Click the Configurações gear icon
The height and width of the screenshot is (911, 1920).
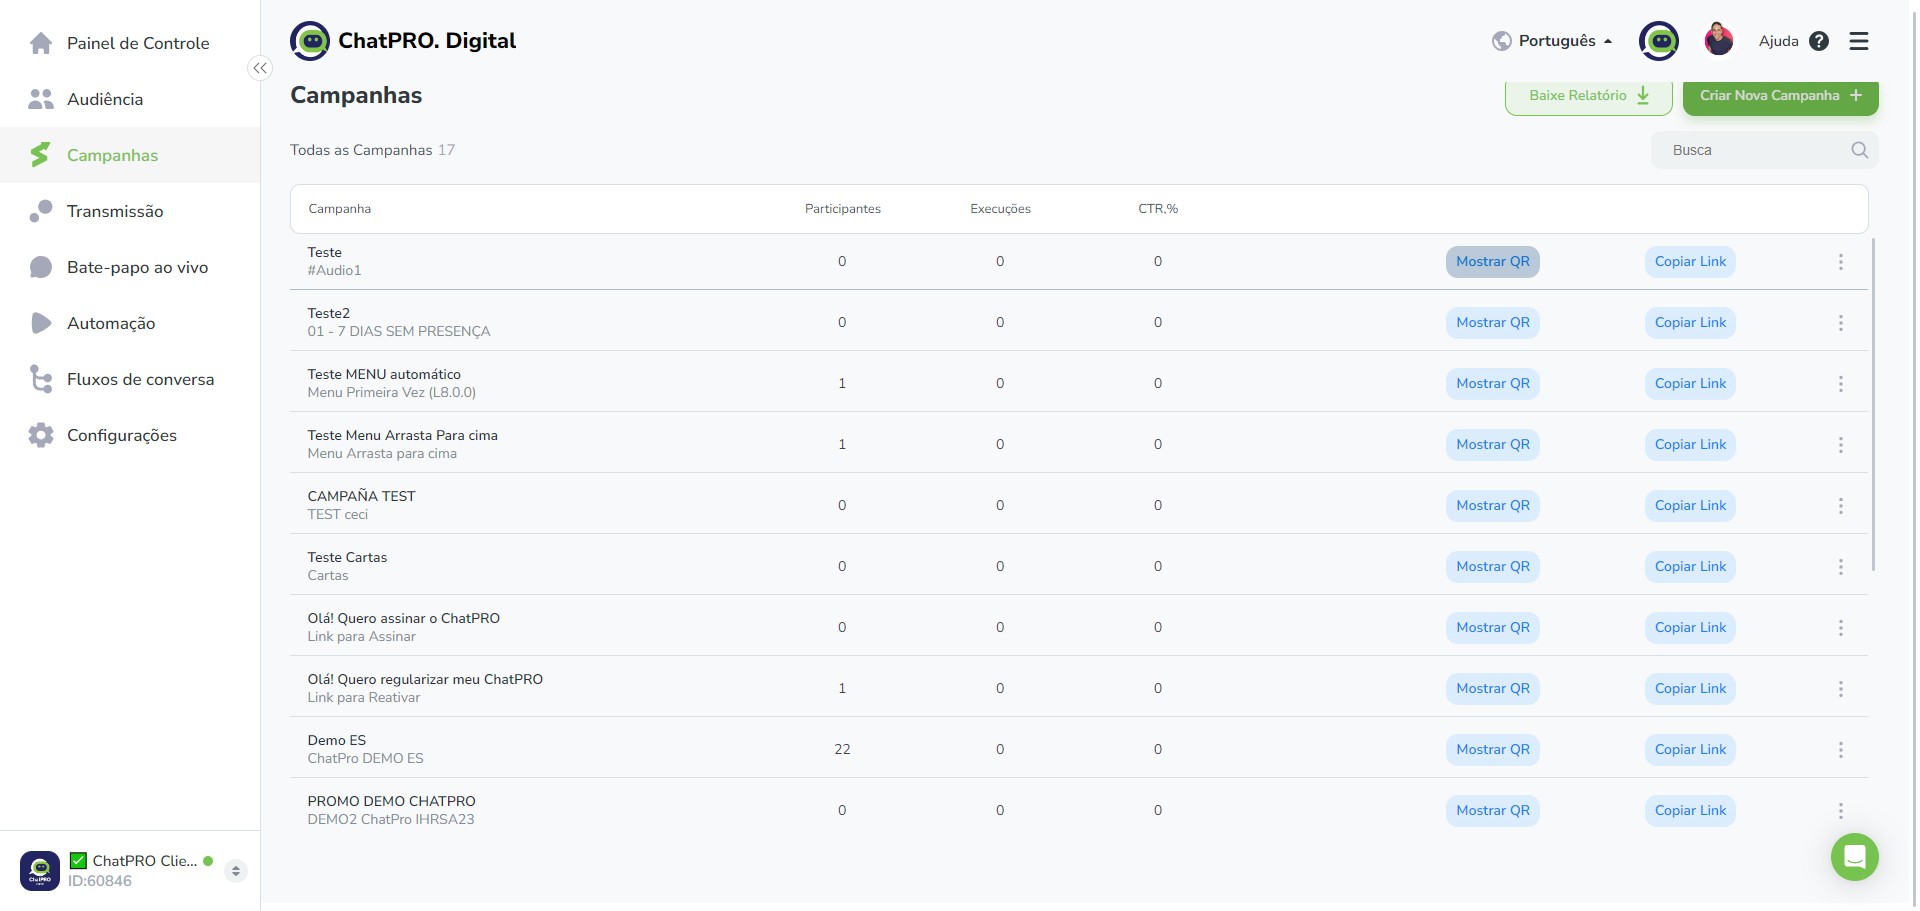click(x=41, y=435)
